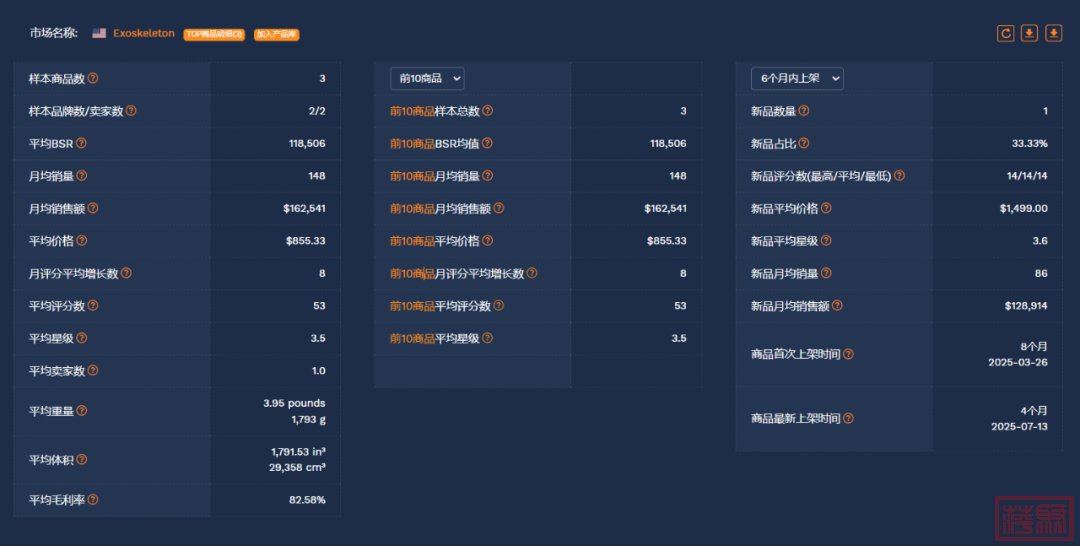Viewport: 1080px width, 546px height.
Task: Click help icon next to 前10商品月均销售额
Action: pos(498,208)
